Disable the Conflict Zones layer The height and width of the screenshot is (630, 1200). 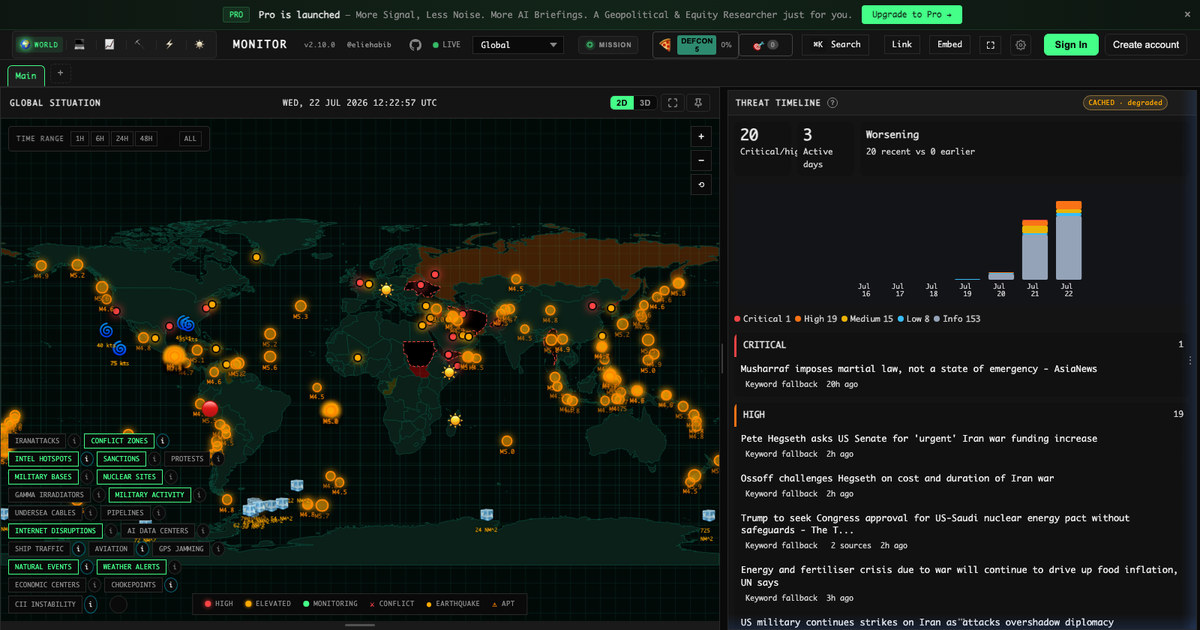119,441
